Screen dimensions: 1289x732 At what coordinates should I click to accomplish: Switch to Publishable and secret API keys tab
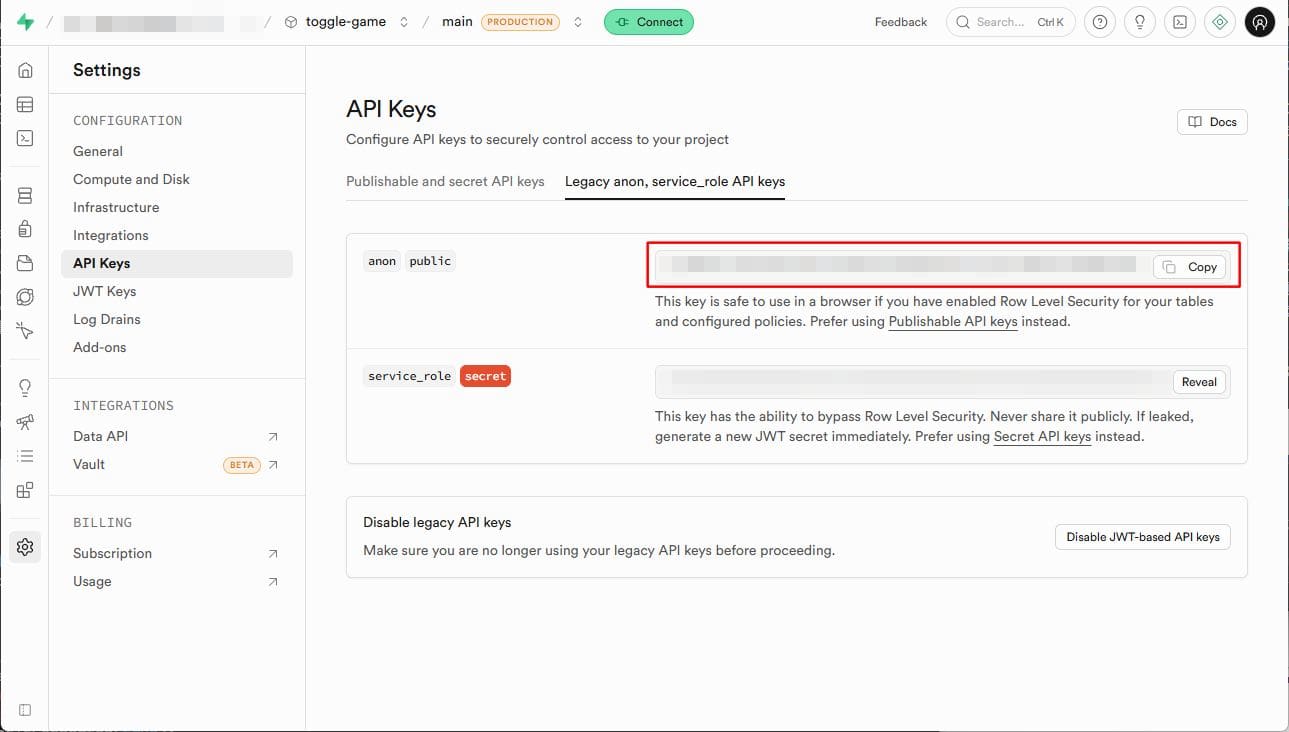(x=445, y=181)
